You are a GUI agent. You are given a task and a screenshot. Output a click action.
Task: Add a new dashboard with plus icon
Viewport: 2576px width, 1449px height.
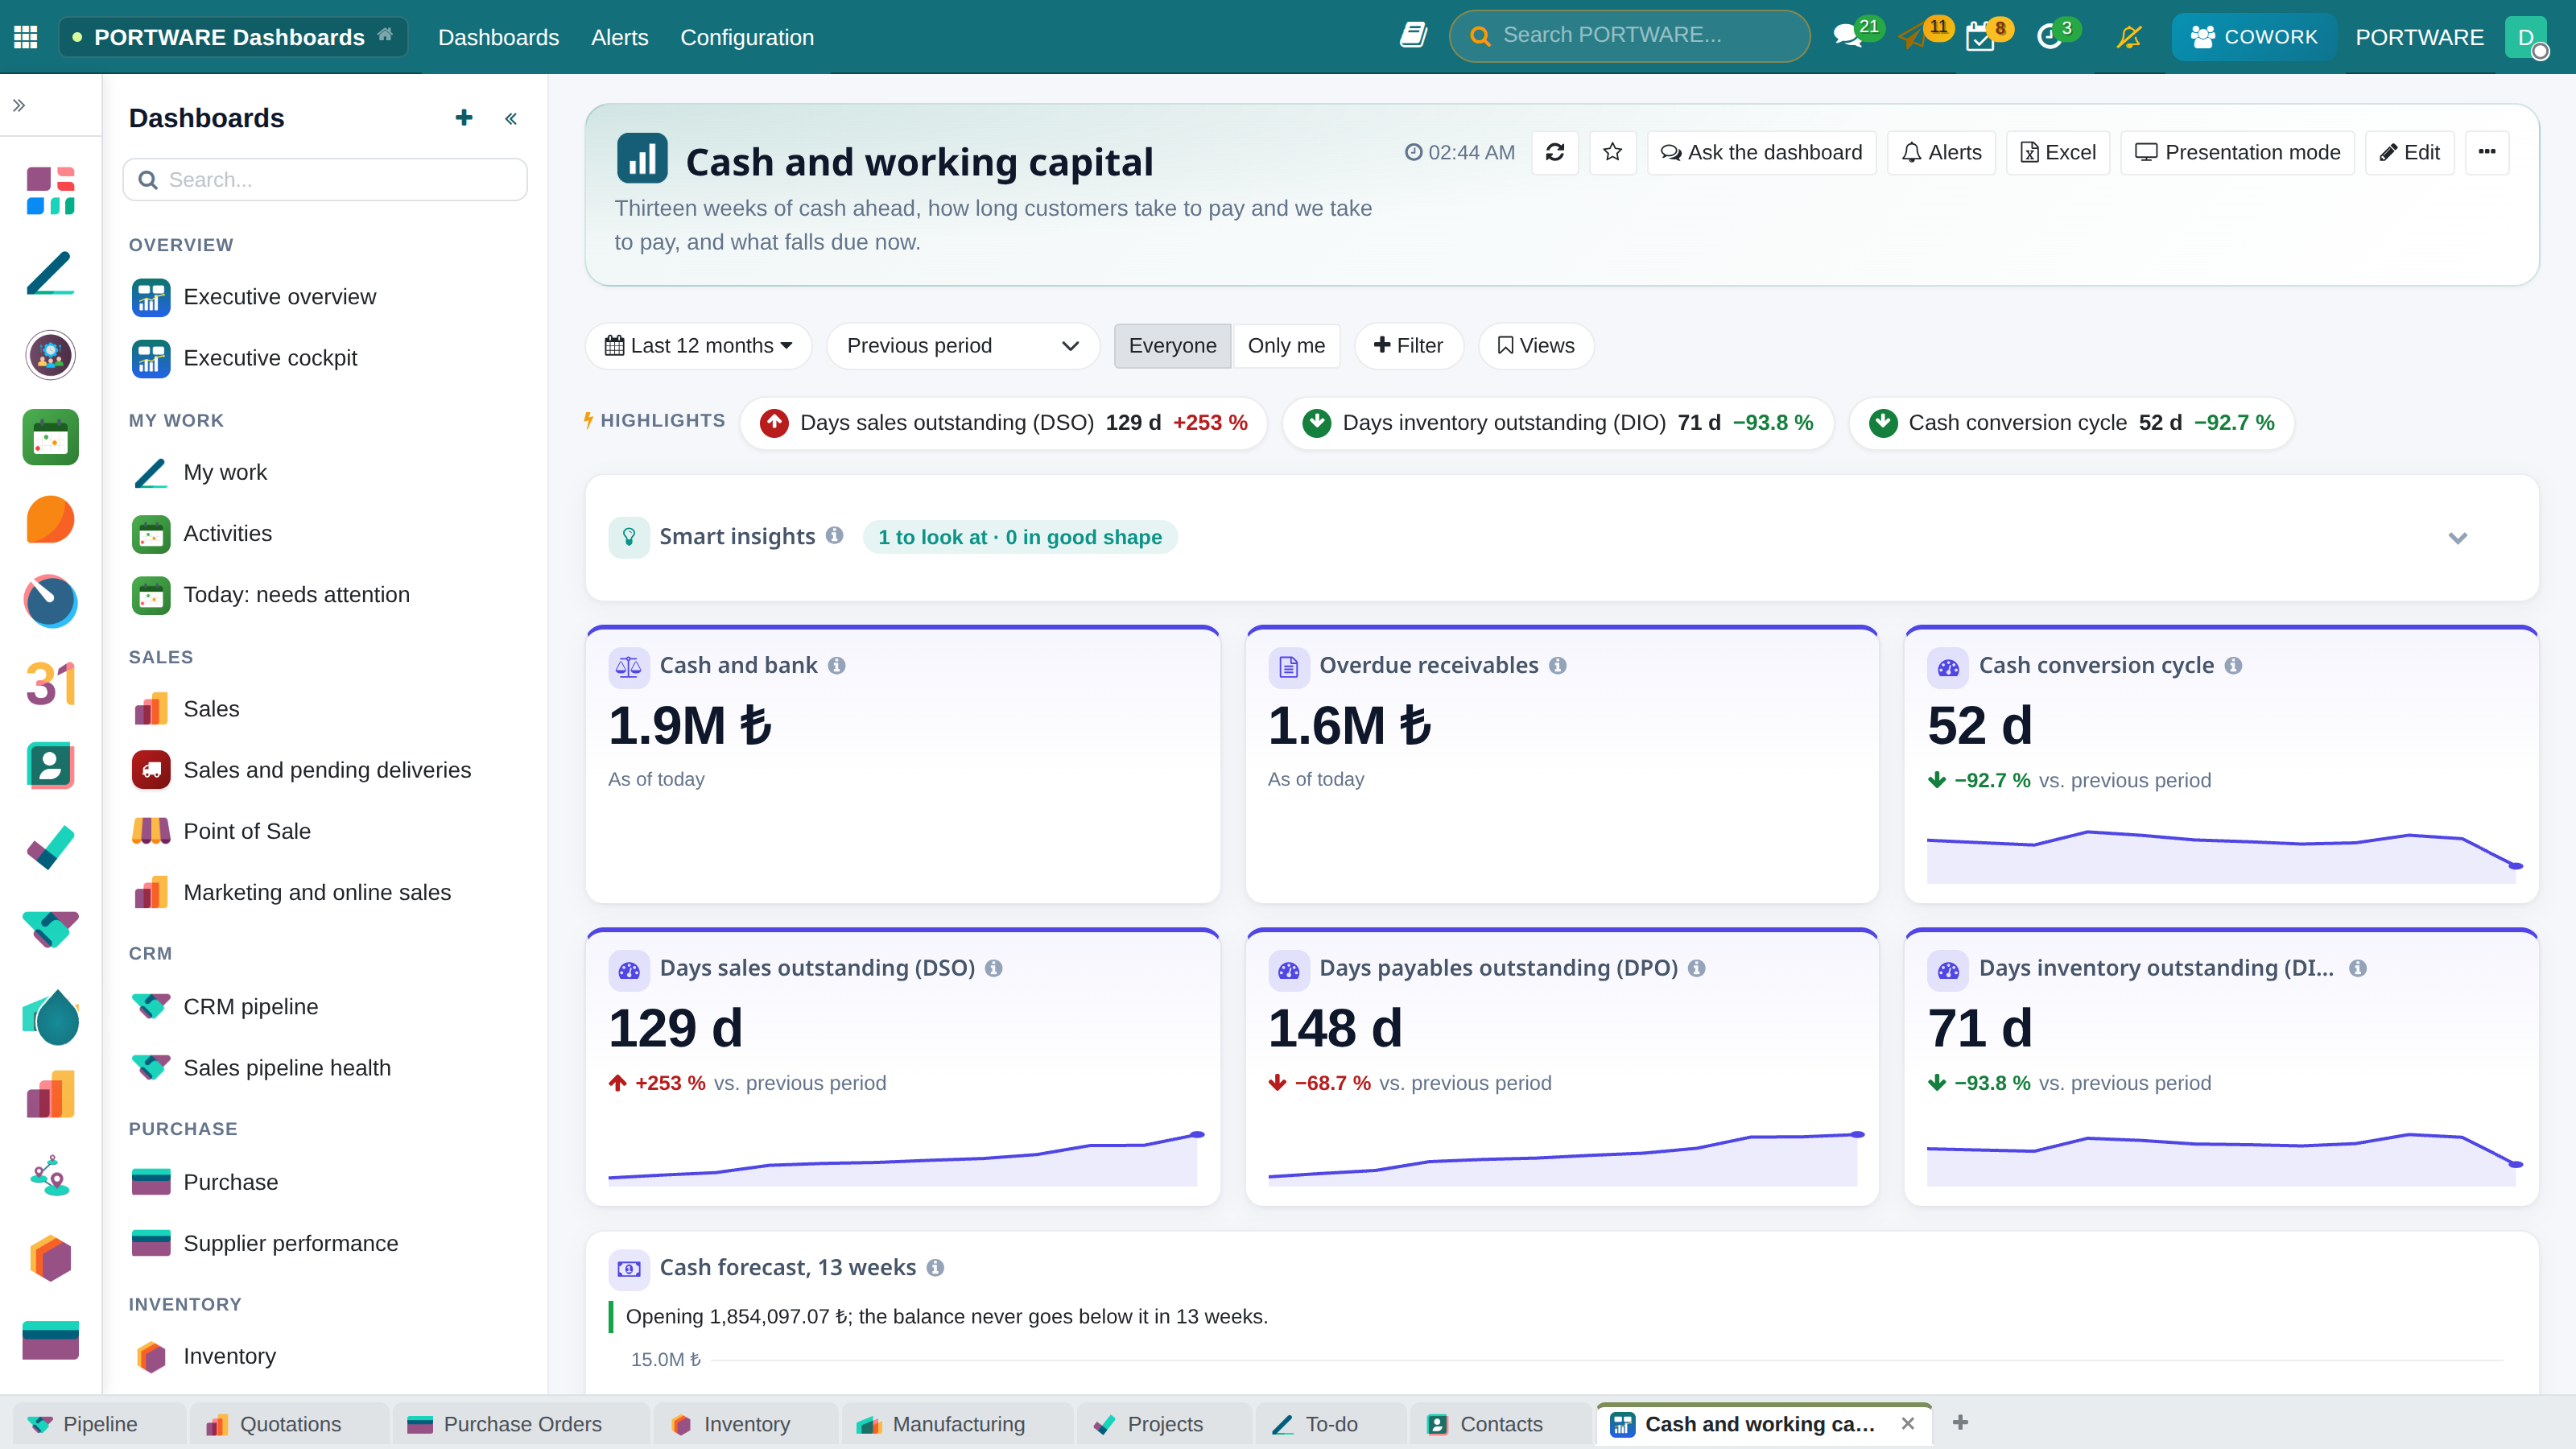tap(463, 118)
